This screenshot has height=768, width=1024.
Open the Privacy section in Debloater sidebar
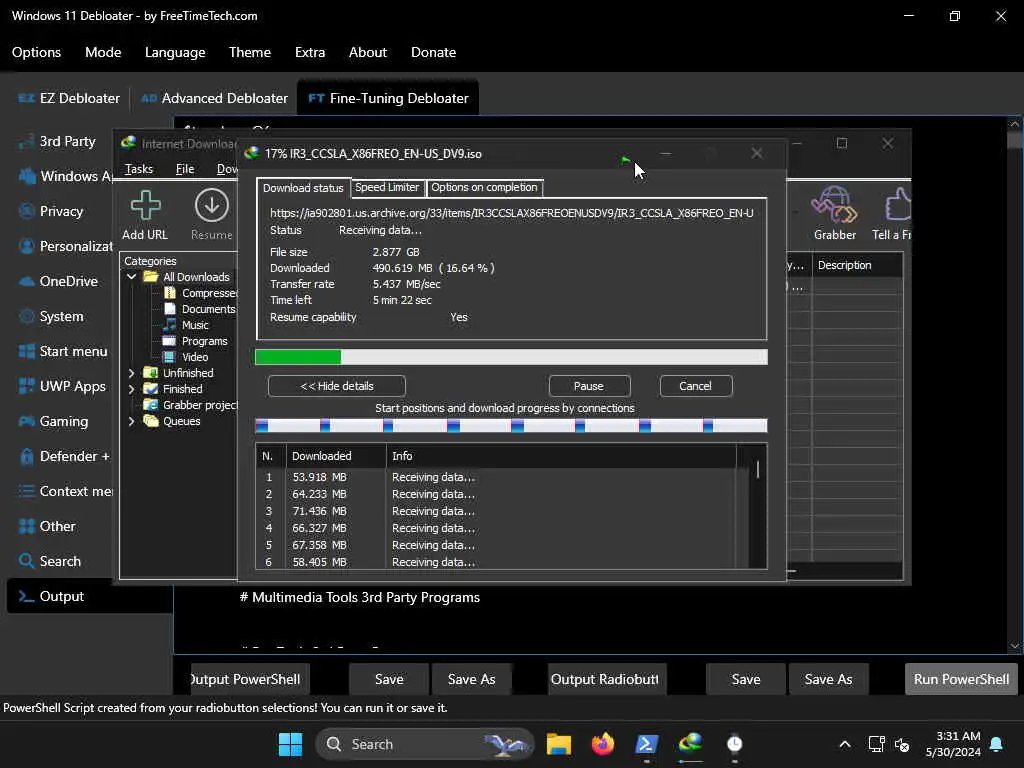[x=51, y=211]
